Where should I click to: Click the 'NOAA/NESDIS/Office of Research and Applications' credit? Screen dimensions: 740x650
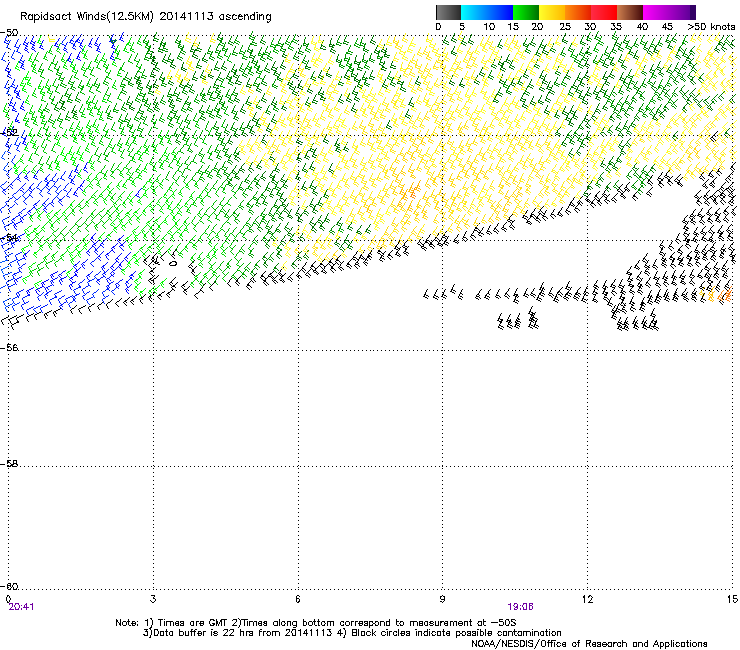click(589, 643)
